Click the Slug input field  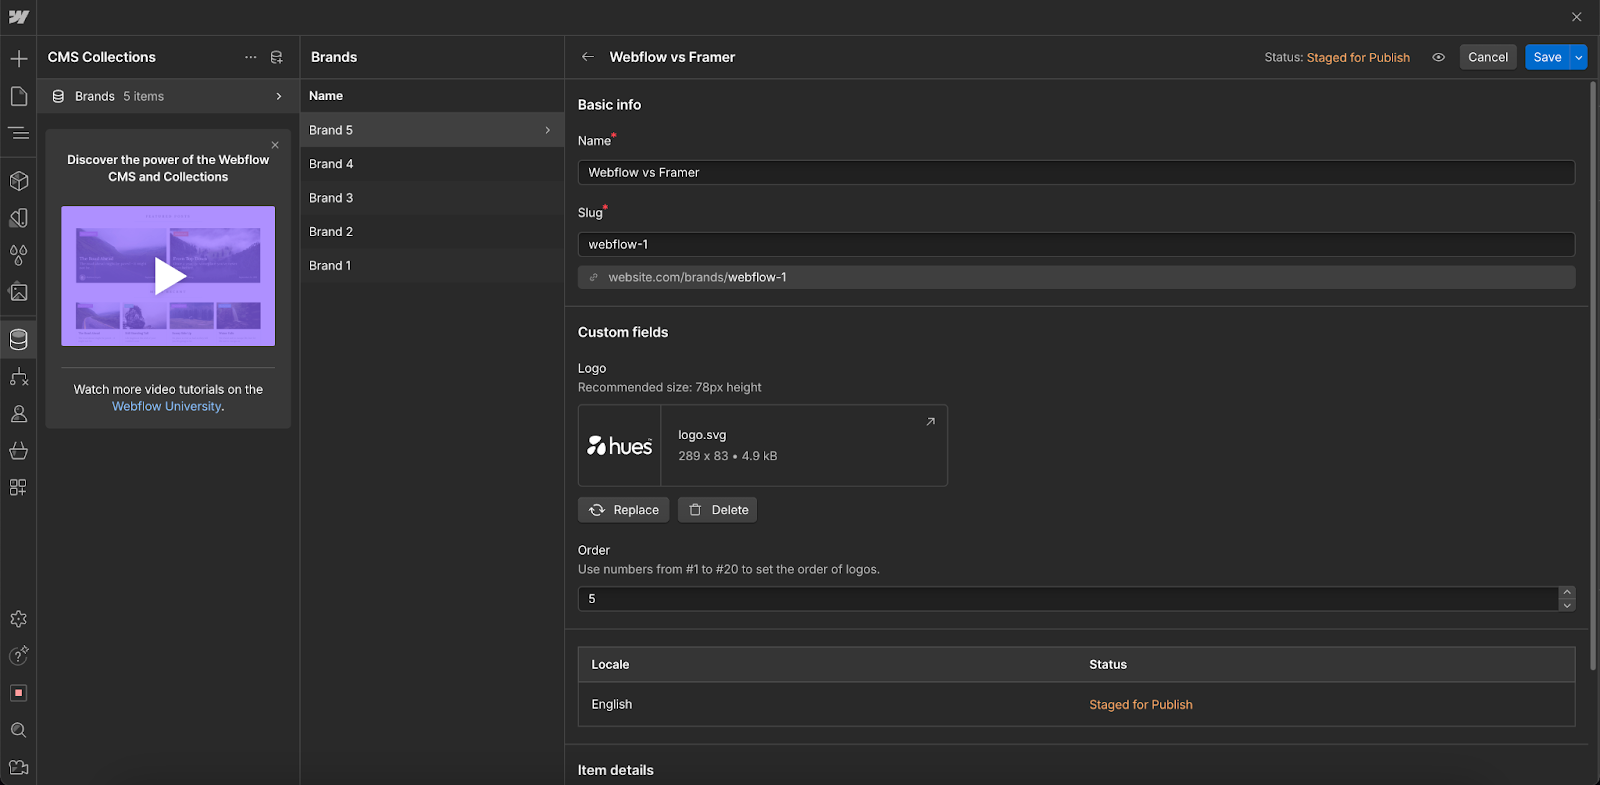coord(1076,244)
